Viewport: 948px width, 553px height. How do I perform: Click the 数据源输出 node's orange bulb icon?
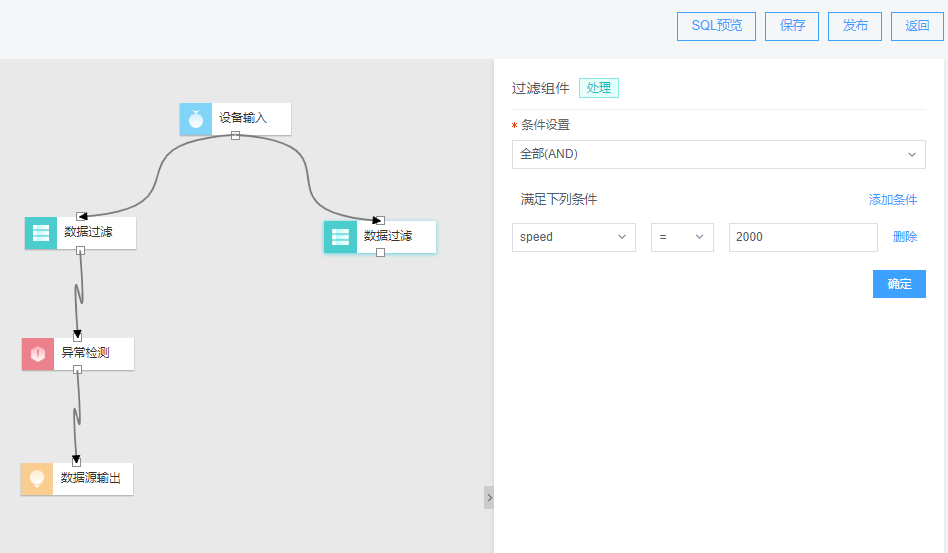point(37,479)
